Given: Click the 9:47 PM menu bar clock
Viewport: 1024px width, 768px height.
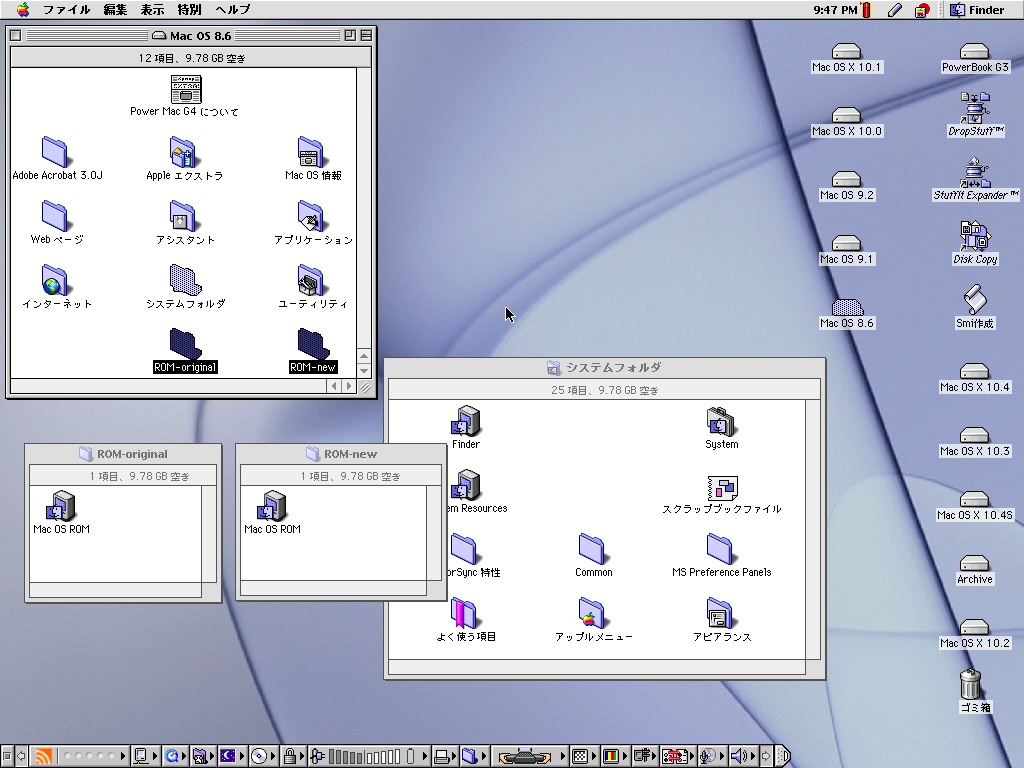Looking at the screenshot, I should click(835, 9).
